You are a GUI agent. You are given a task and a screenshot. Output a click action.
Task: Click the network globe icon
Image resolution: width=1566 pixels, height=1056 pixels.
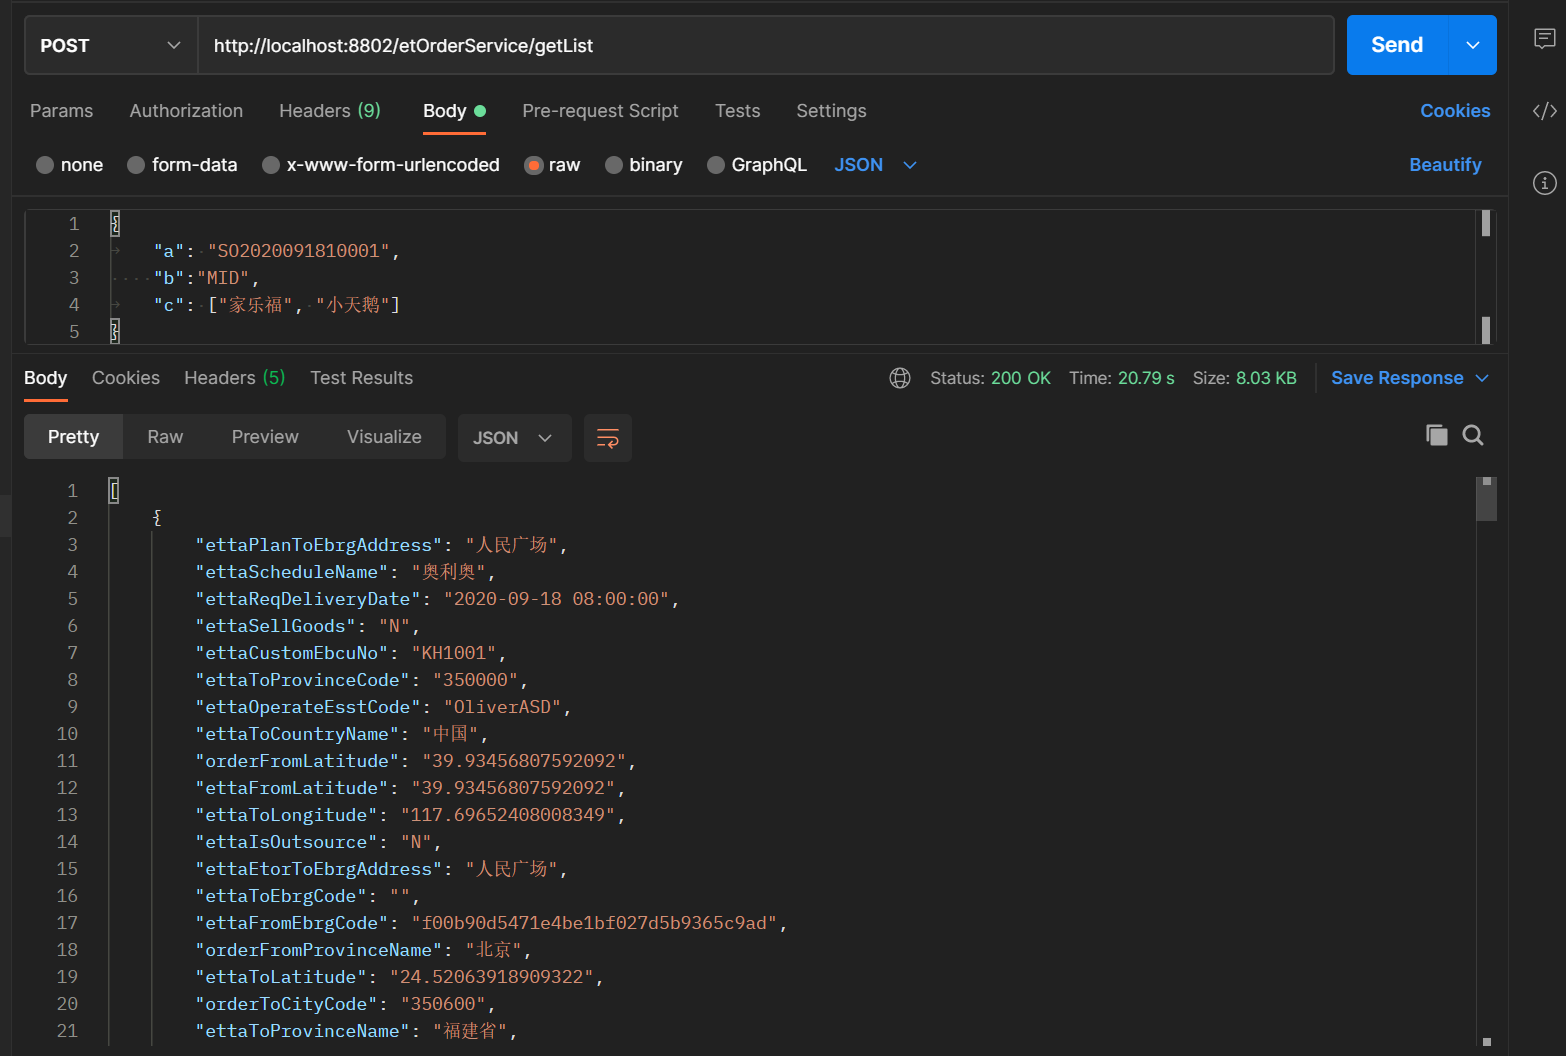pyautogui.click(x=900, y=378)
